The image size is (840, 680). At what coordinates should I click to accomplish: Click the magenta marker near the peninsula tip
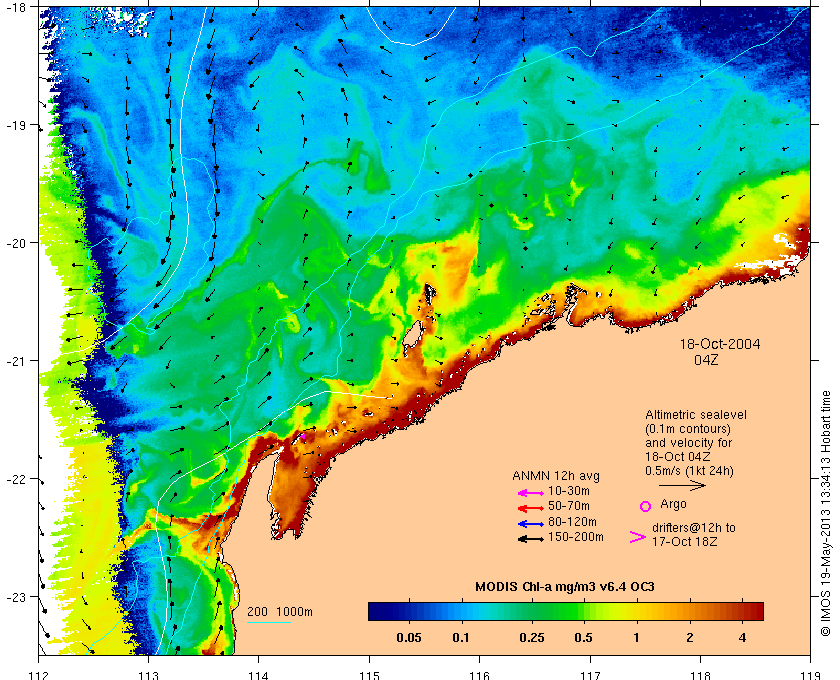pos(303,437)
